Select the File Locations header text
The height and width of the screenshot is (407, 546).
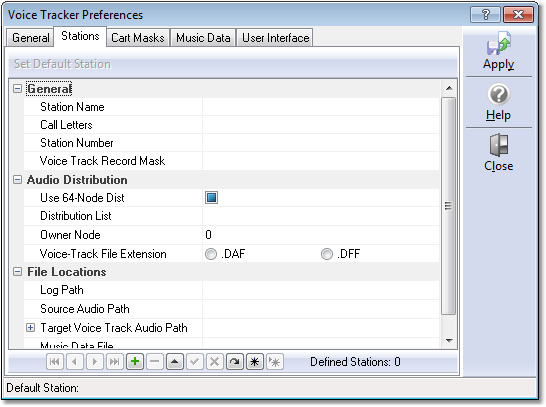[x=67, y=272]
